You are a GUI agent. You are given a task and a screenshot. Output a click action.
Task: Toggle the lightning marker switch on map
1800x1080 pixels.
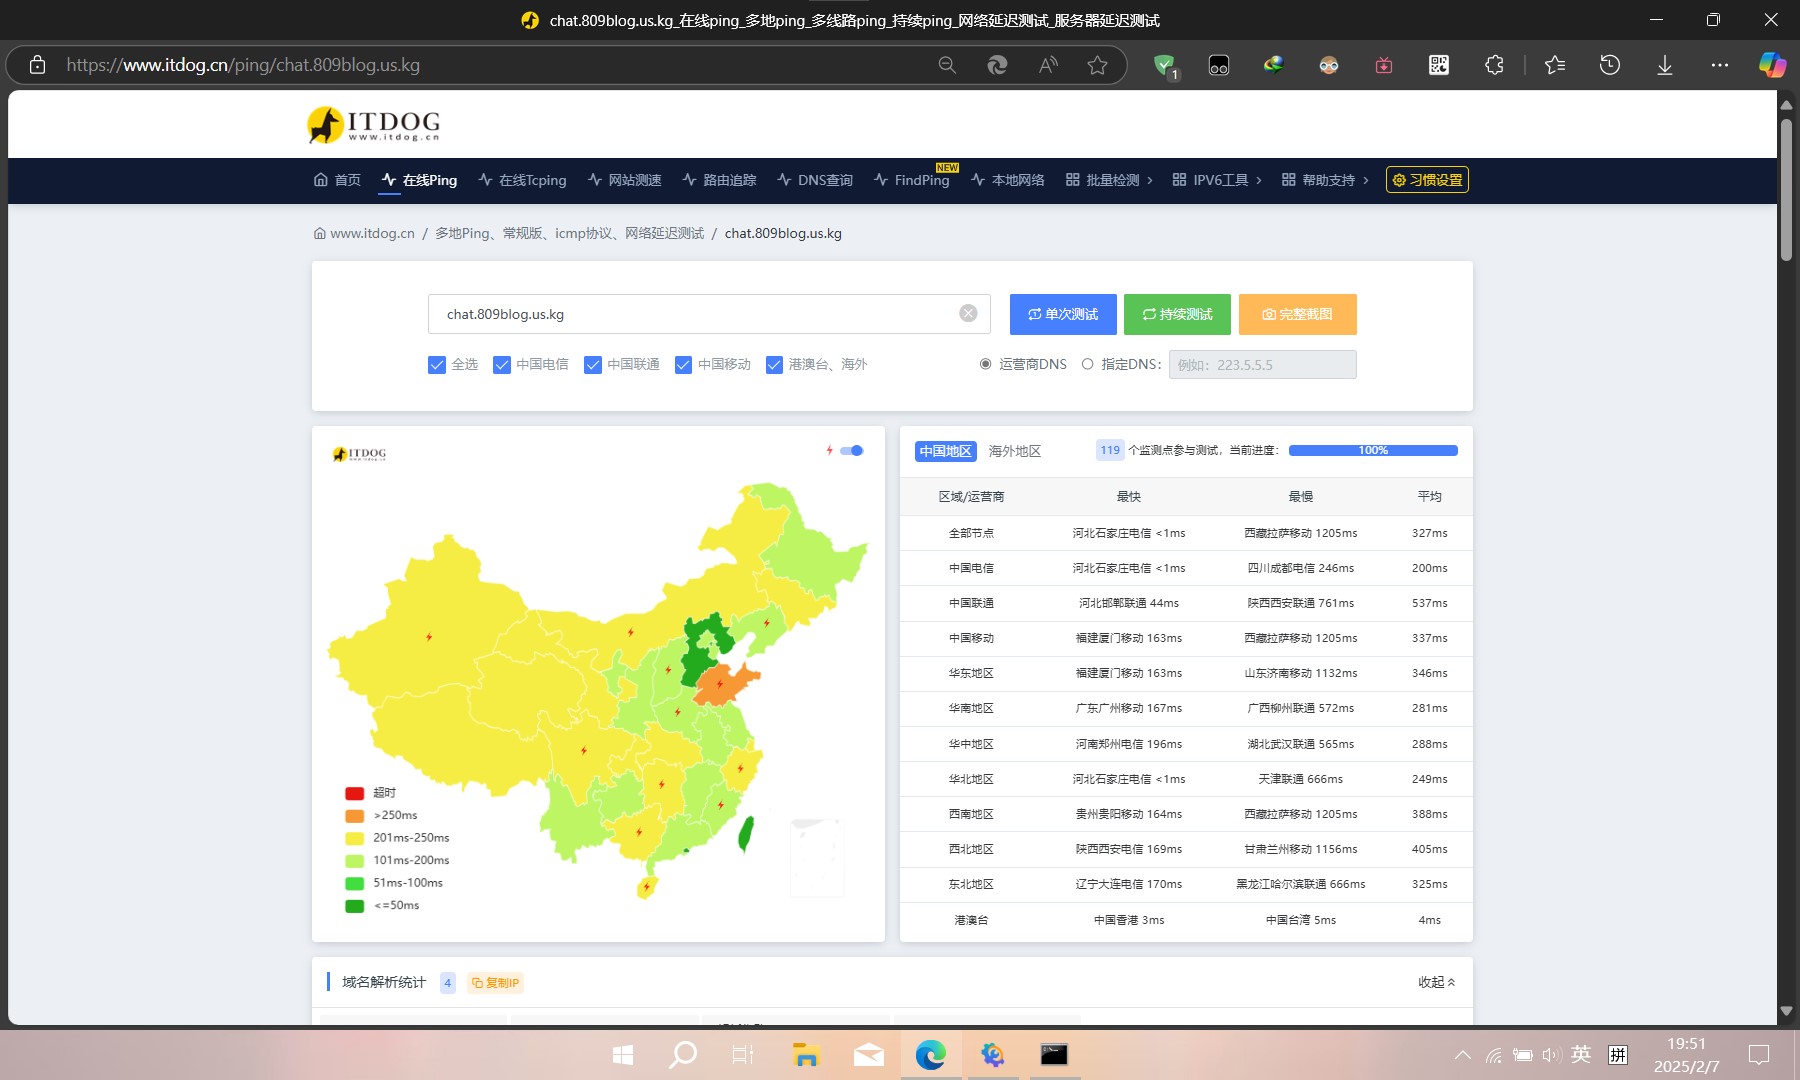click(x=852, y=451)
